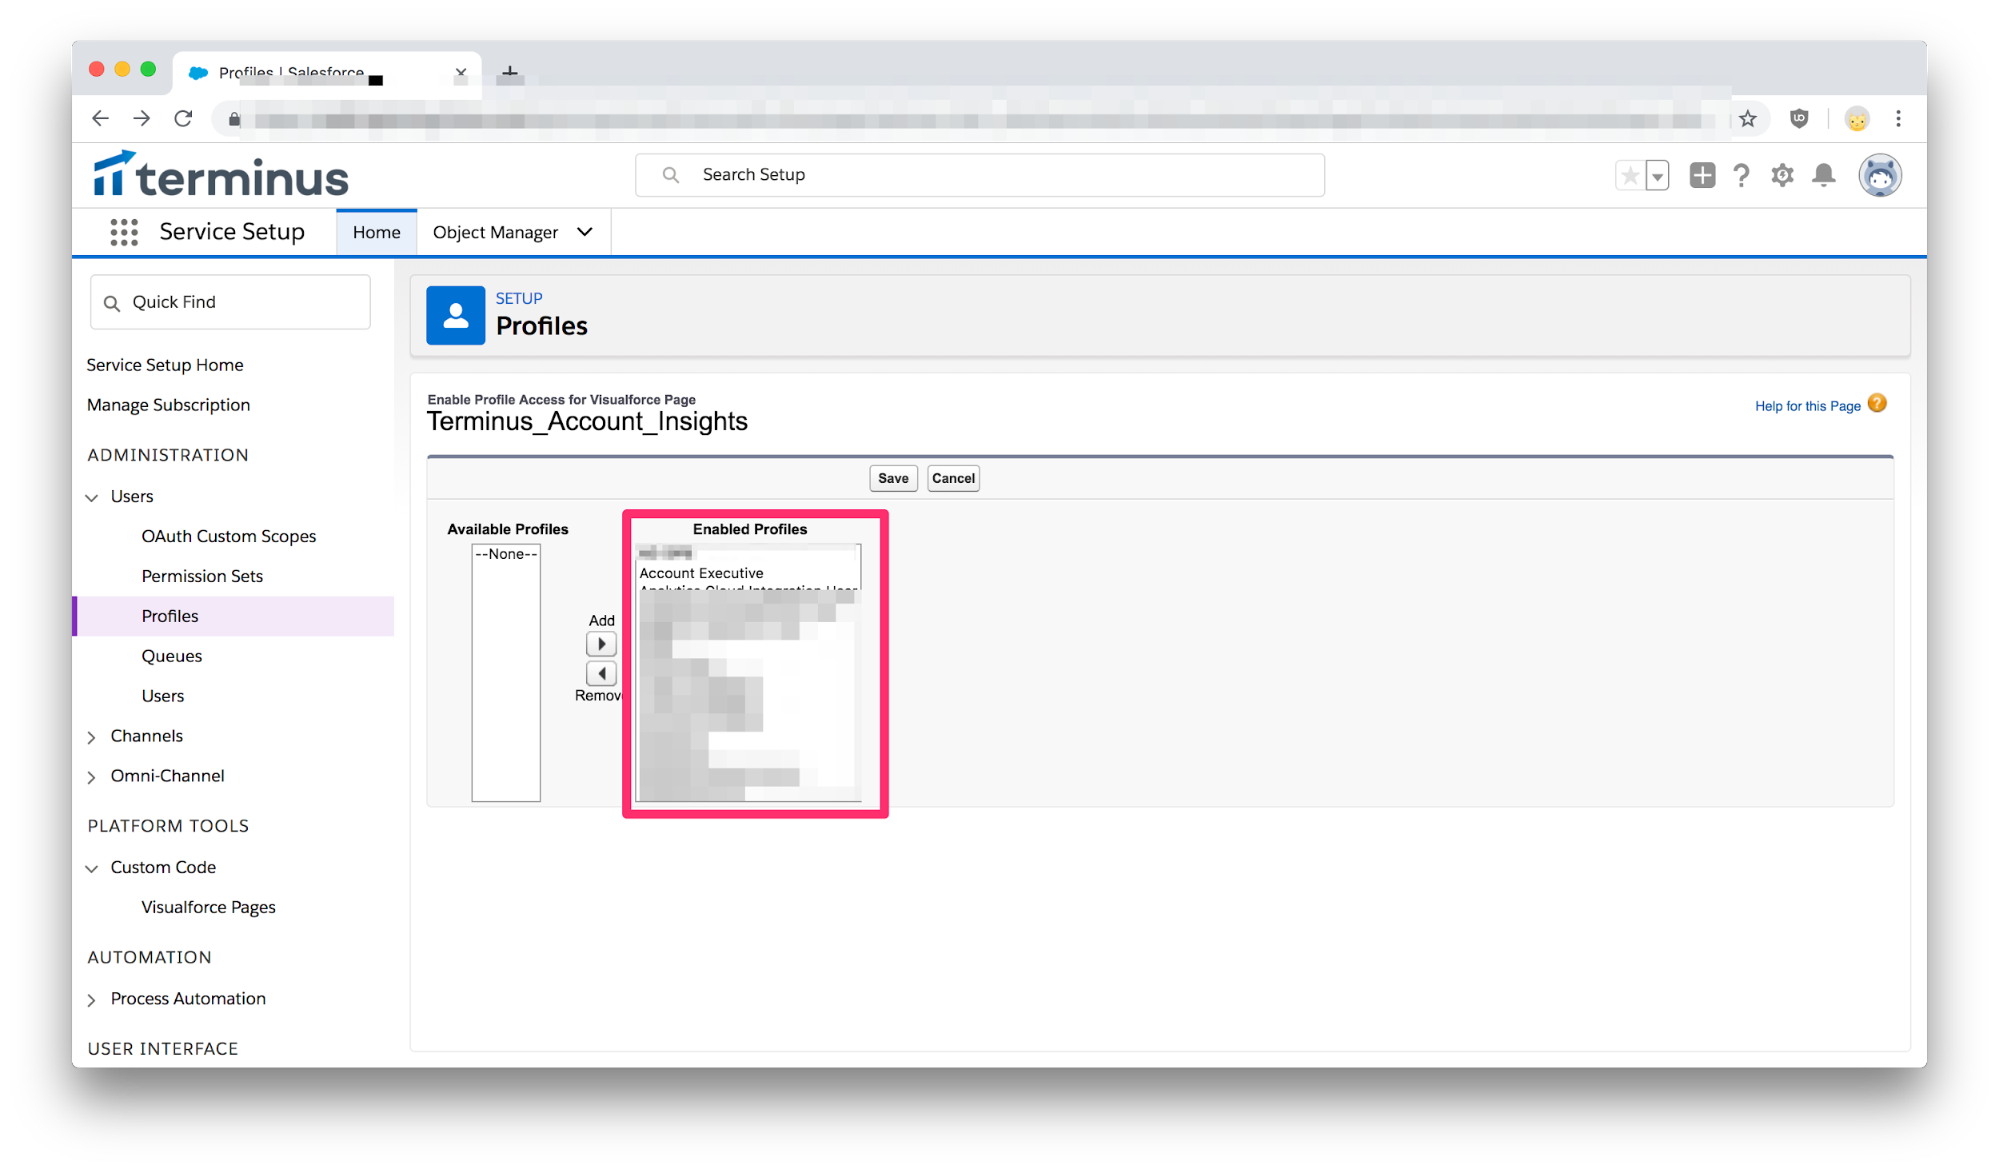Open the user avatar profile menu

[1880, 175]
